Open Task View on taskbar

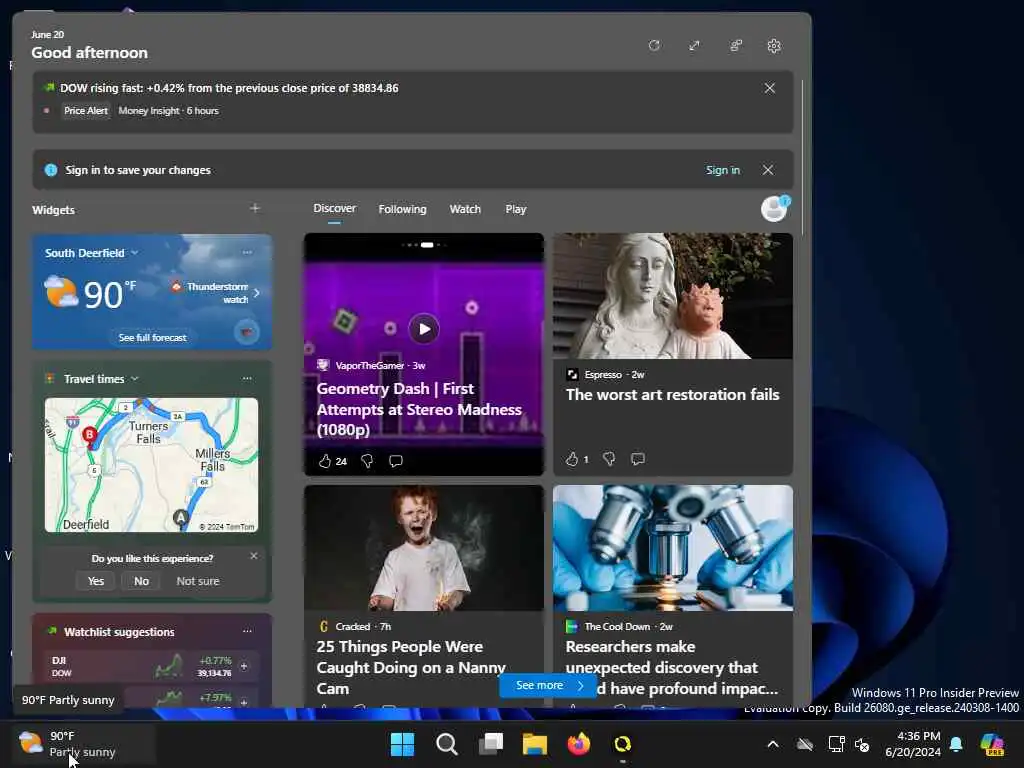pyautogui.click(x=490, y=744)
